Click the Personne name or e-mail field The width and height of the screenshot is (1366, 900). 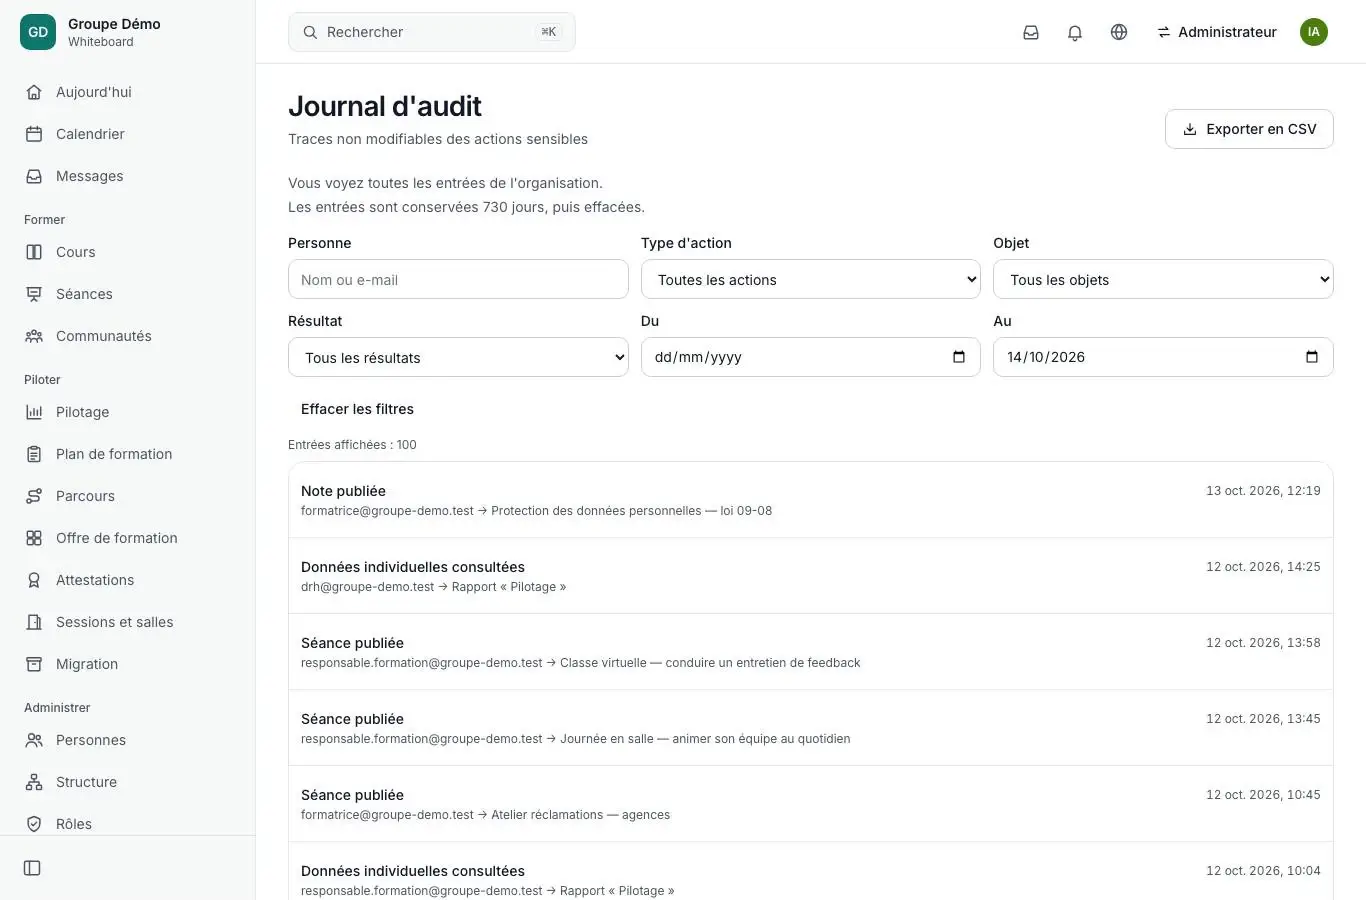coord(458,279)
